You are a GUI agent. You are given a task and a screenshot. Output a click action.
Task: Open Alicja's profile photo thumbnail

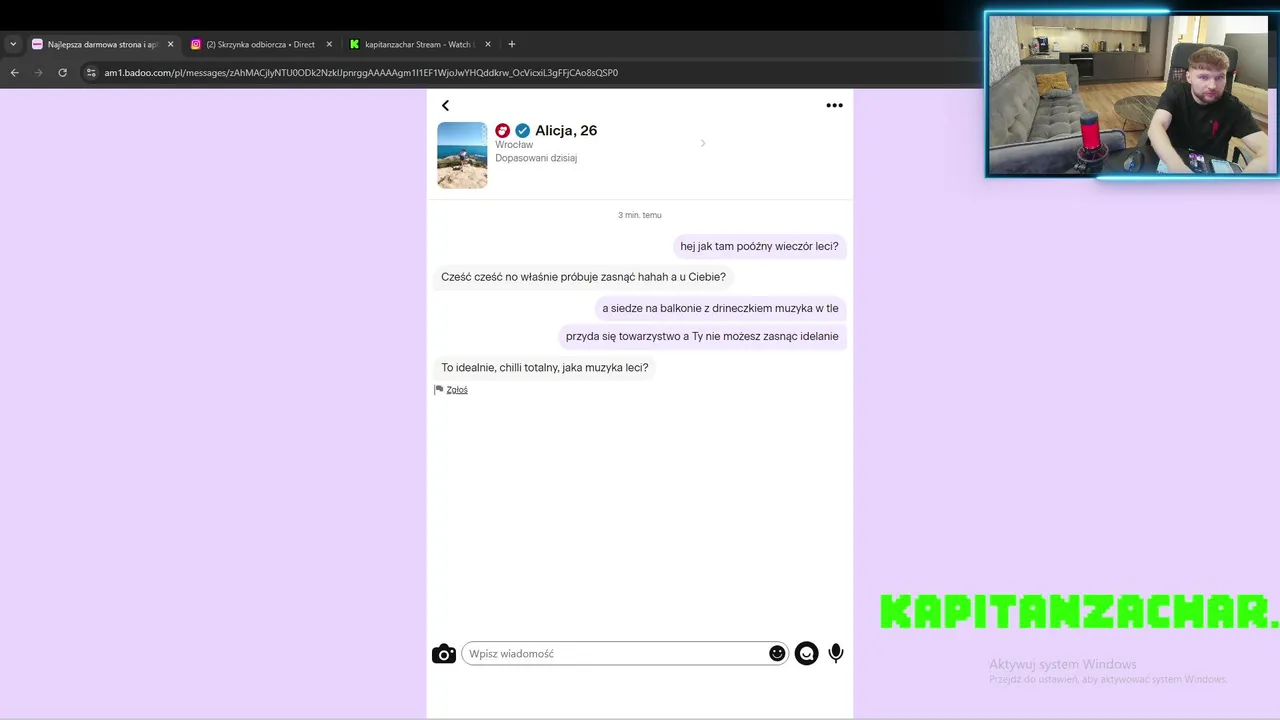pos(462,155)
